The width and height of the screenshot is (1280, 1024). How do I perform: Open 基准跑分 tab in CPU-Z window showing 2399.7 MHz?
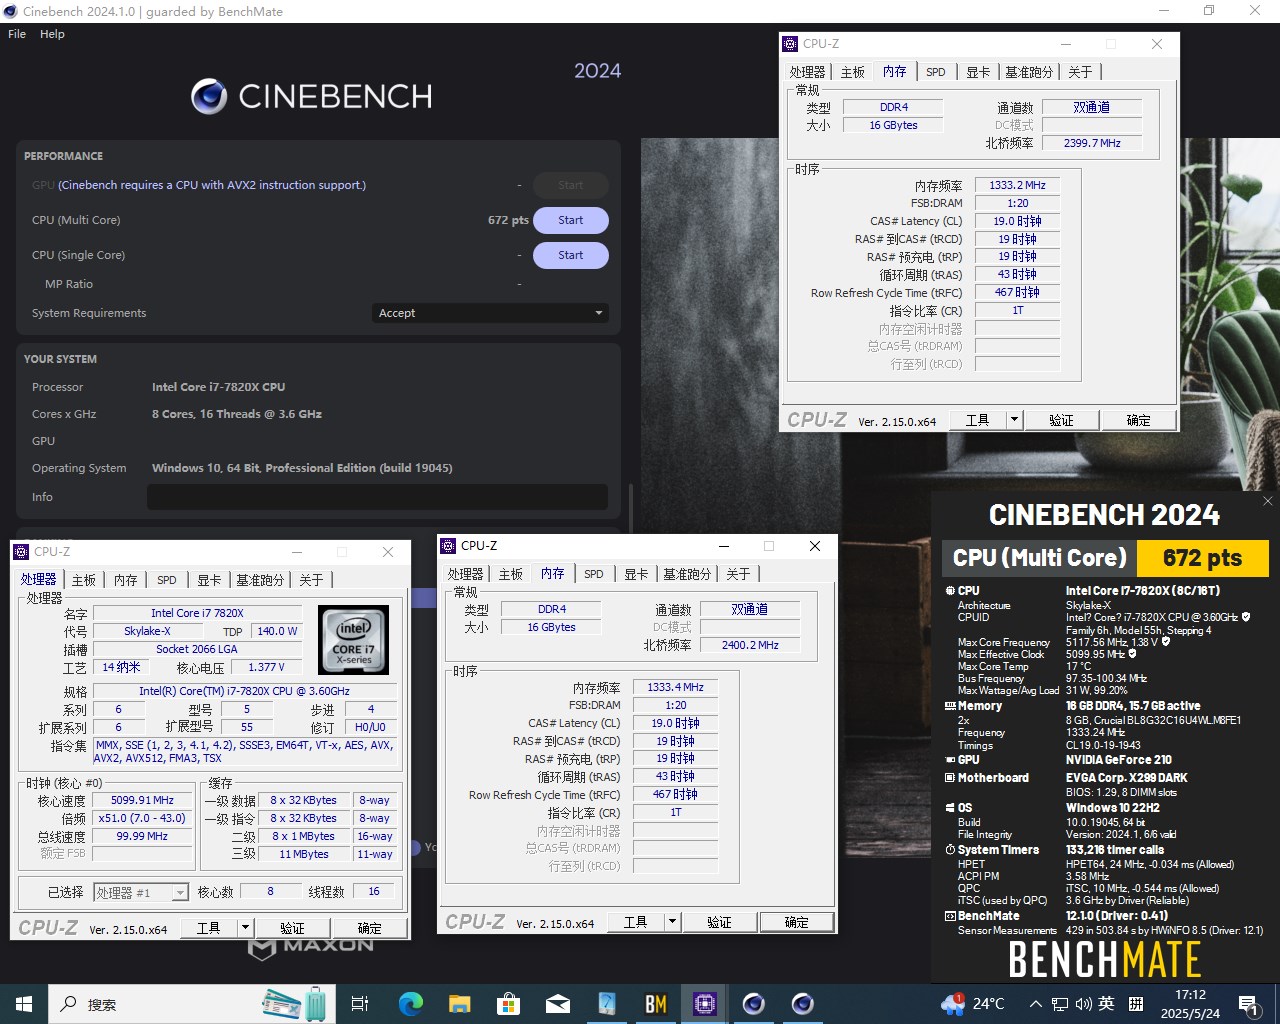pyautogui.click(x=1029, y=72)
